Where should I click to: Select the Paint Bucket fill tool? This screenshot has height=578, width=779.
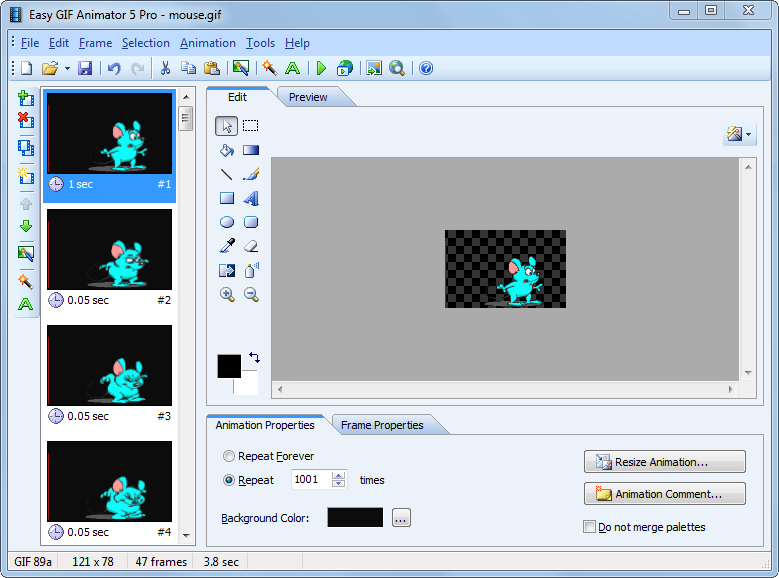coord(227,150)
